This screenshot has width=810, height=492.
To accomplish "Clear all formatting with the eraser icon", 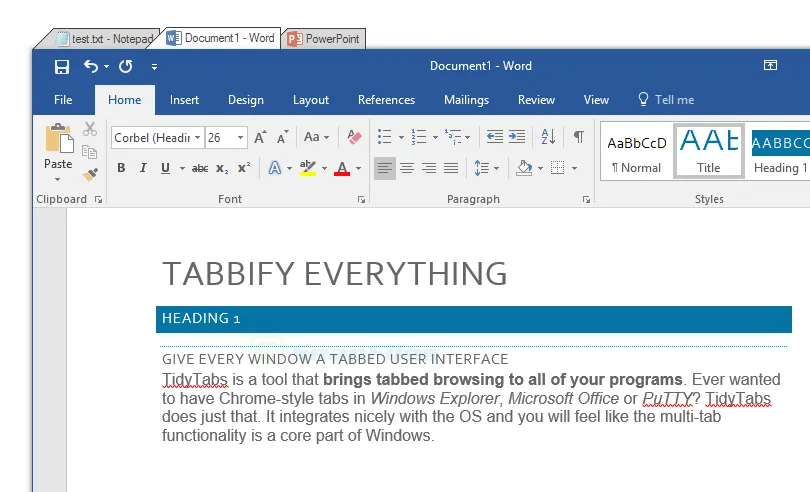I will pos(354,137).
